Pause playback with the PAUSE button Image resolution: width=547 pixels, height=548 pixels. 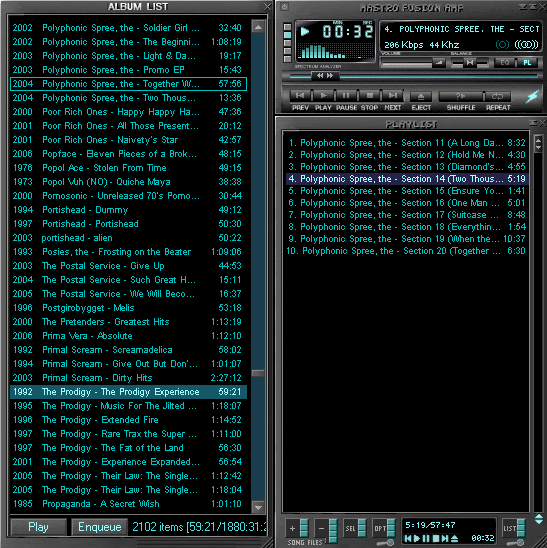tap(346, 95)
